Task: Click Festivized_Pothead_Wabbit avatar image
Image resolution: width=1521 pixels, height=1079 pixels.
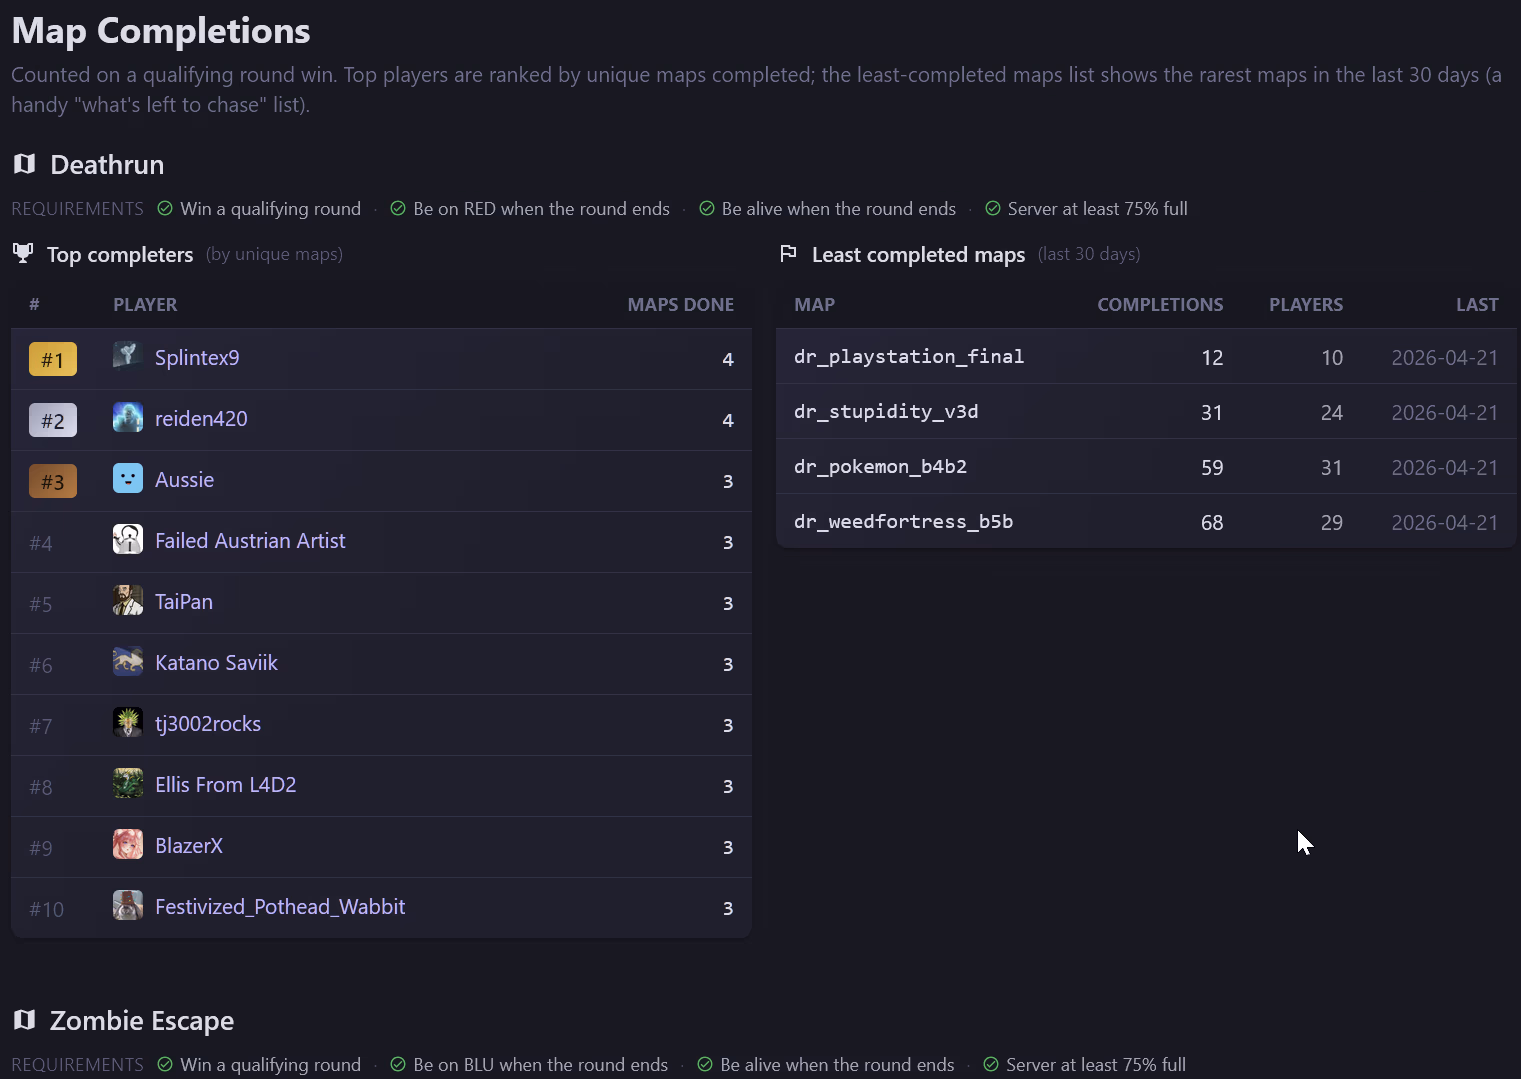Action: [x=128, y=905]
